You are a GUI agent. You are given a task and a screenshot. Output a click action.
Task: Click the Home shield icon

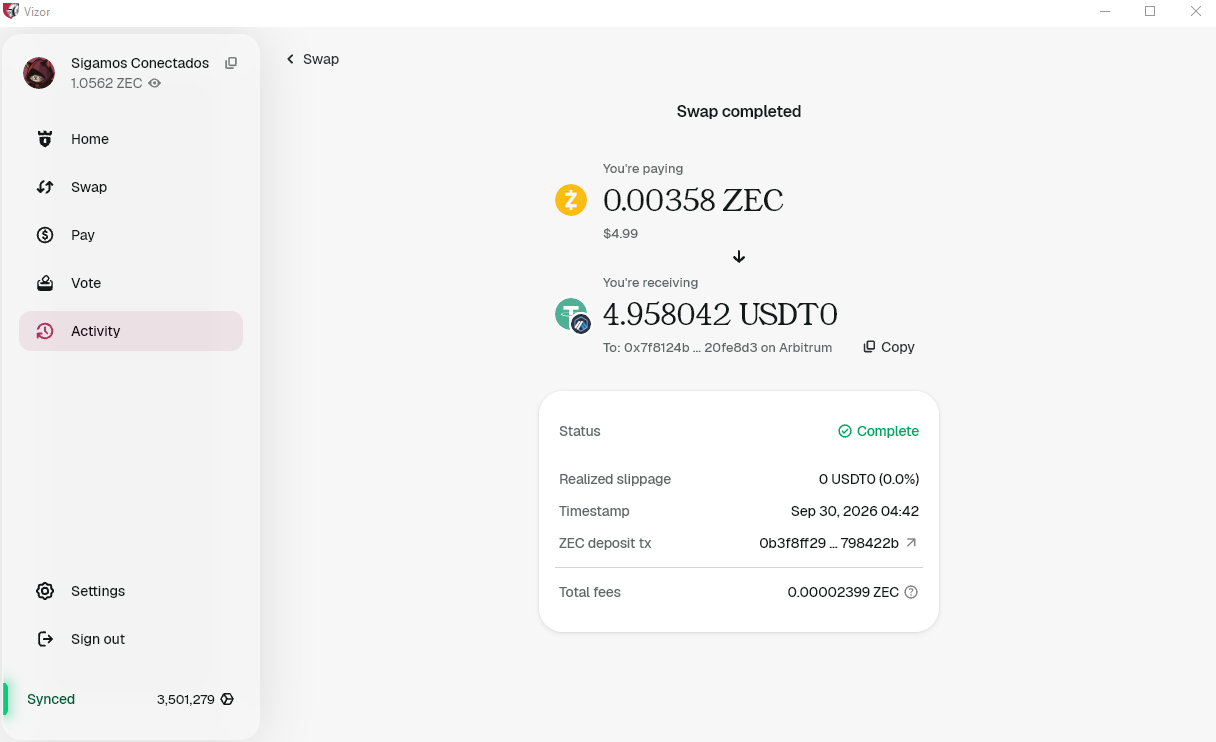pos(45,139)
